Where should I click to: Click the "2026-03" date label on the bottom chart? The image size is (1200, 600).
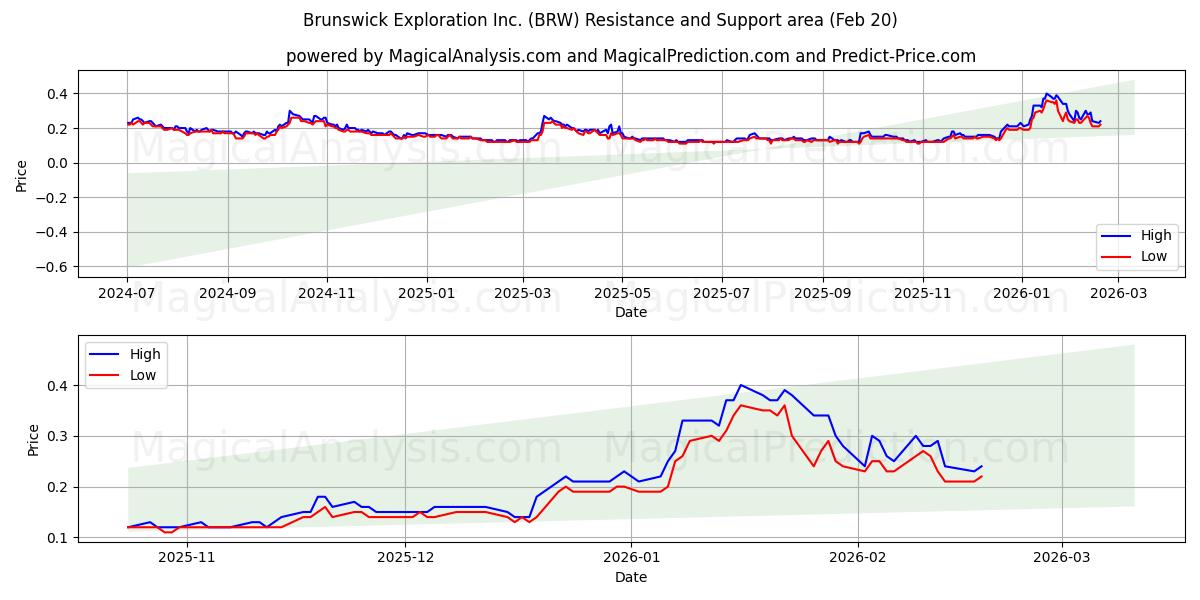tap(1062, 558)
